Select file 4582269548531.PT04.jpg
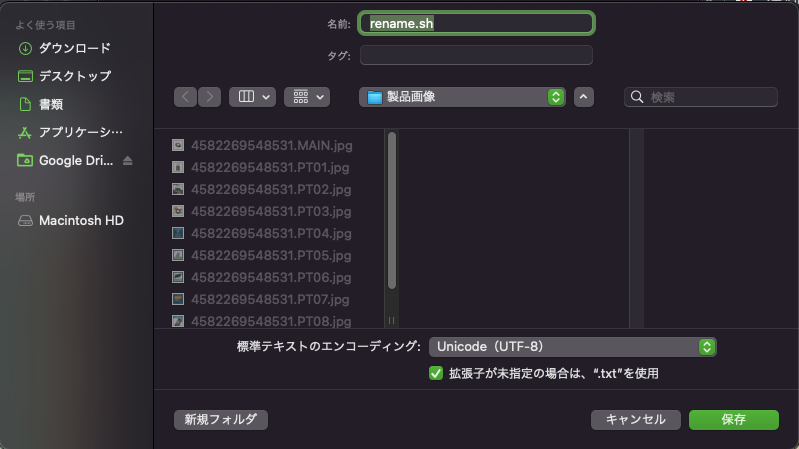Screen dimensions: 799x449 [x=271, y=233]
